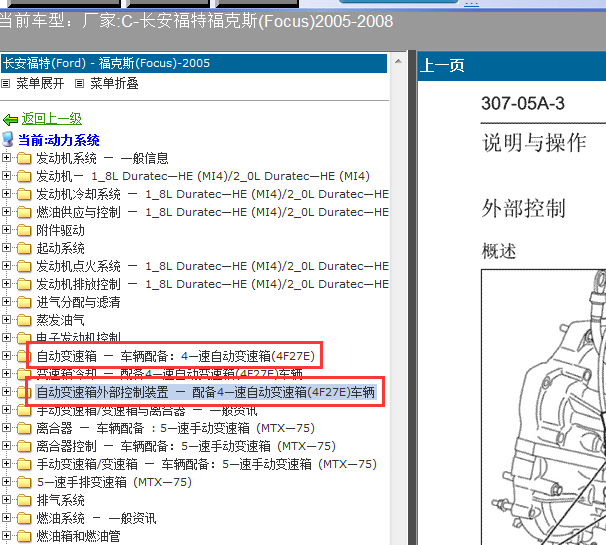Image resolution: width=606 pixels, height=545 pixels.
Task: Click the 动力系统 book icon
Action: 8,140
